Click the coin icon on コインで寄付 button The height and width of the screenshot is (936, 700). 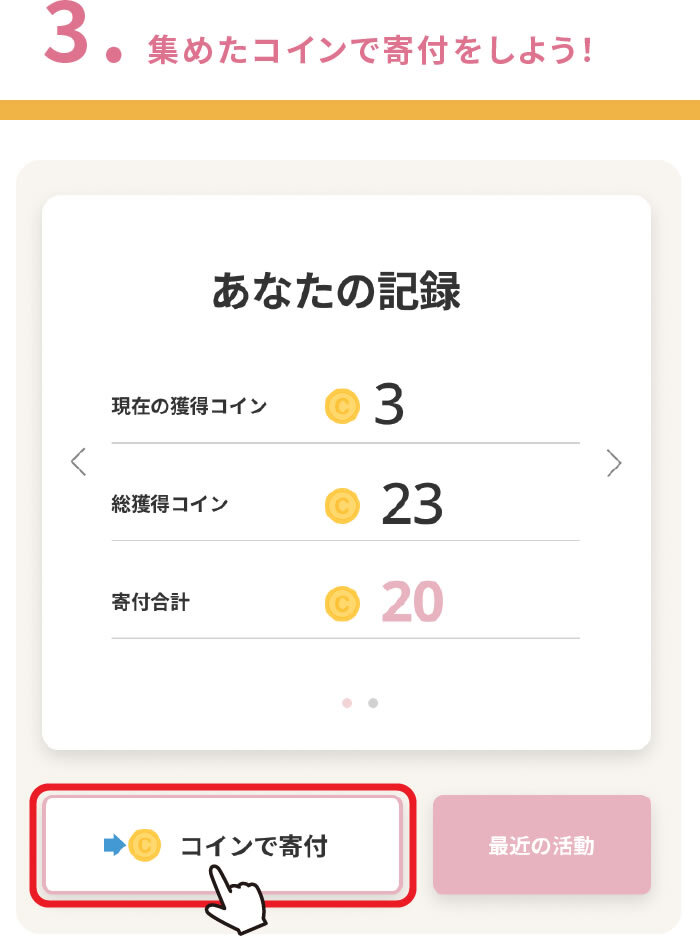point(145,846)
